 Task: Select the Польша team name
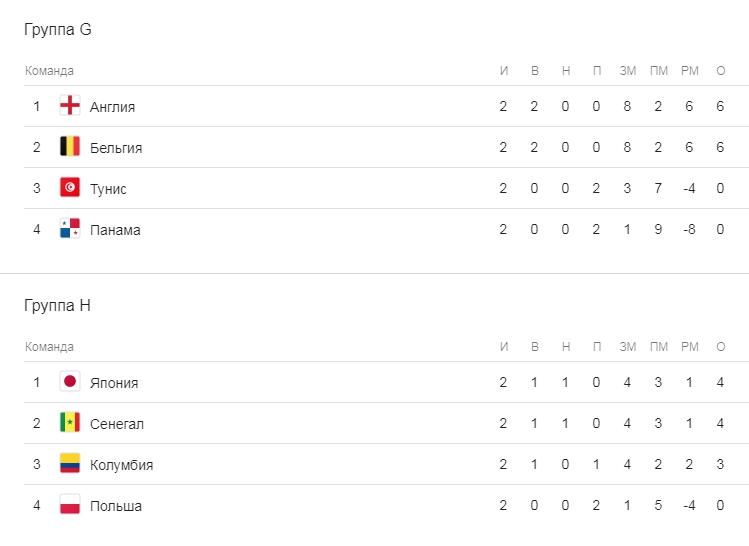[x=116, y=506]
